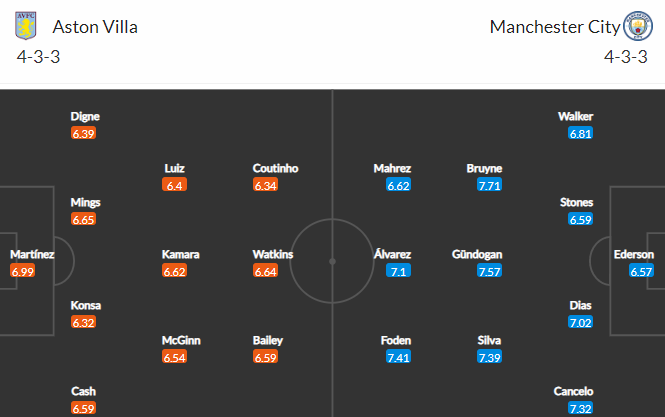Viewport: 665px width, 417px height.
Task: Click player name Cancelo
Action: pos(573,391)
